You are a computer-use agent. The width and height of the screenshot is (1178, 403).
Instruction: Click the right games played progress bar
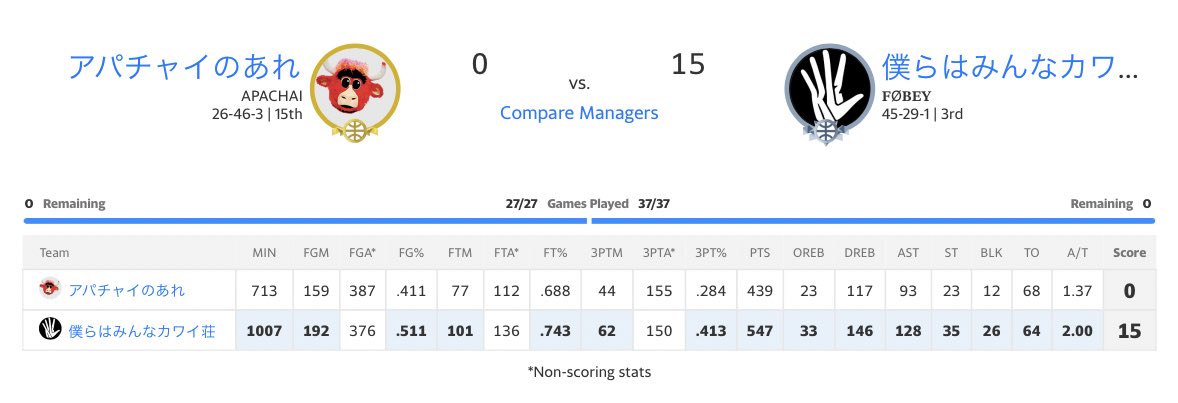pos(873,221)
